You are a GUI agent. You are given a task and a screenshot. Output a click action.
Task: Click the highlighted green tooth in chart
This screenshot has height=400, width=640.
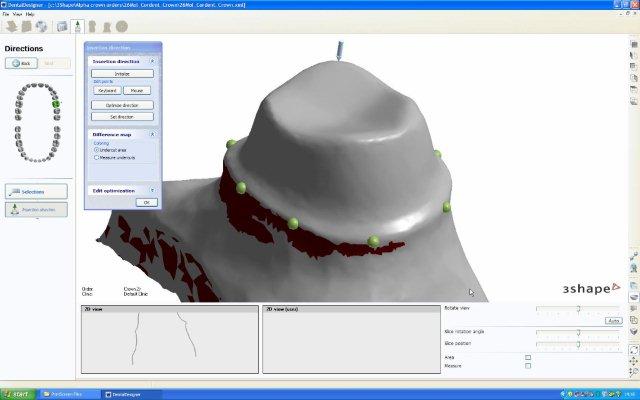pyautogui.click(x=56, y=104)
